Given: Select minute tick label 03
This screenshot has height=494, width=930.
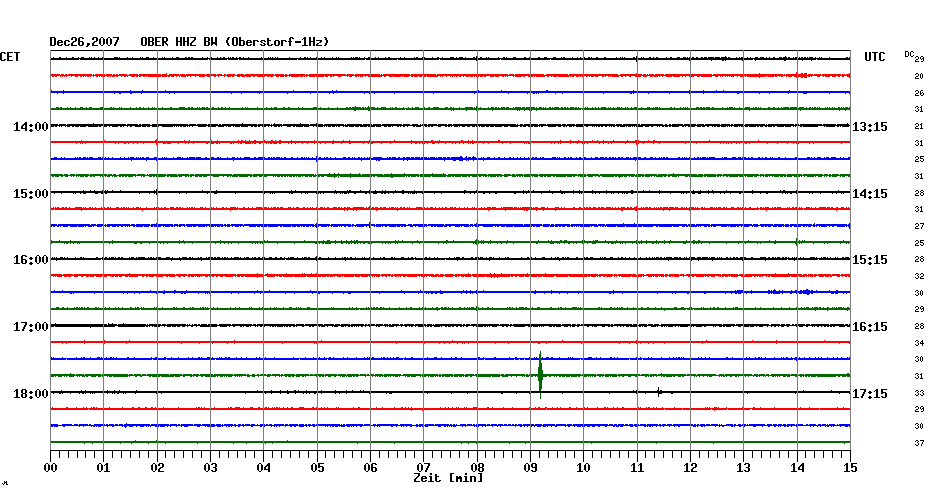Looking at the screenshot, I should click(210, 468).
